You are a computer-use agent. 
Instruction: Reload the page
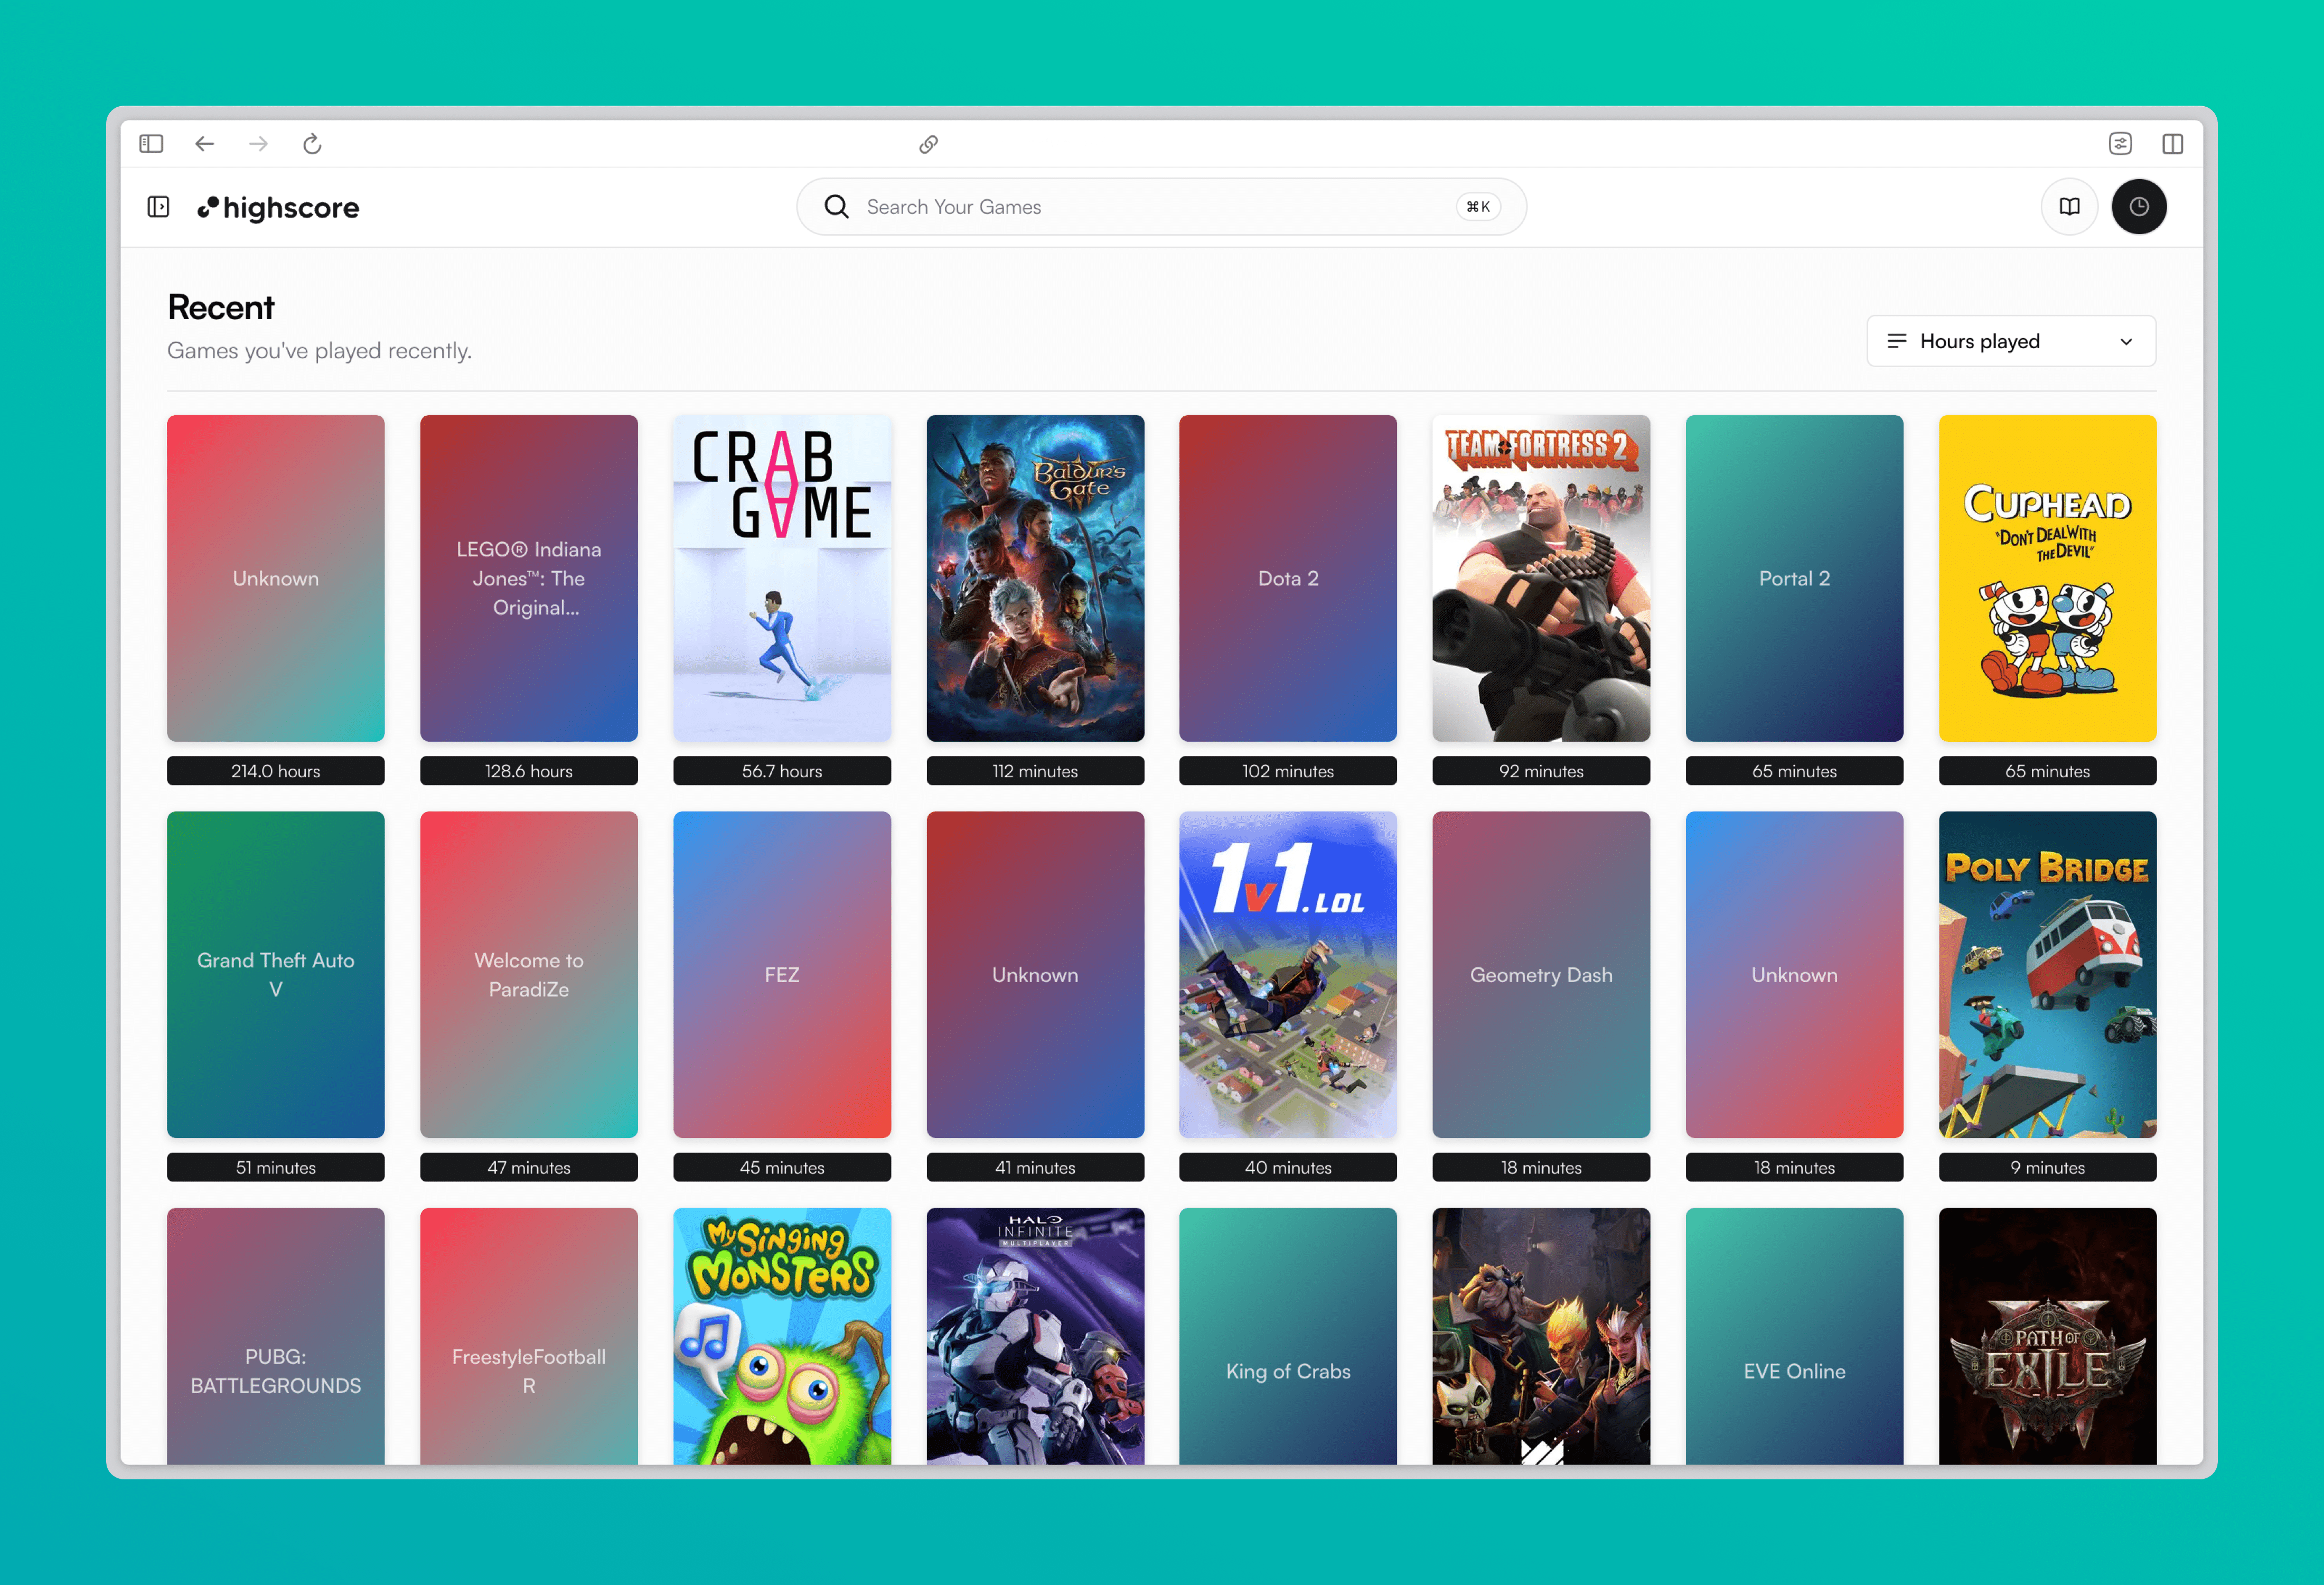click(x=312, y=144)
